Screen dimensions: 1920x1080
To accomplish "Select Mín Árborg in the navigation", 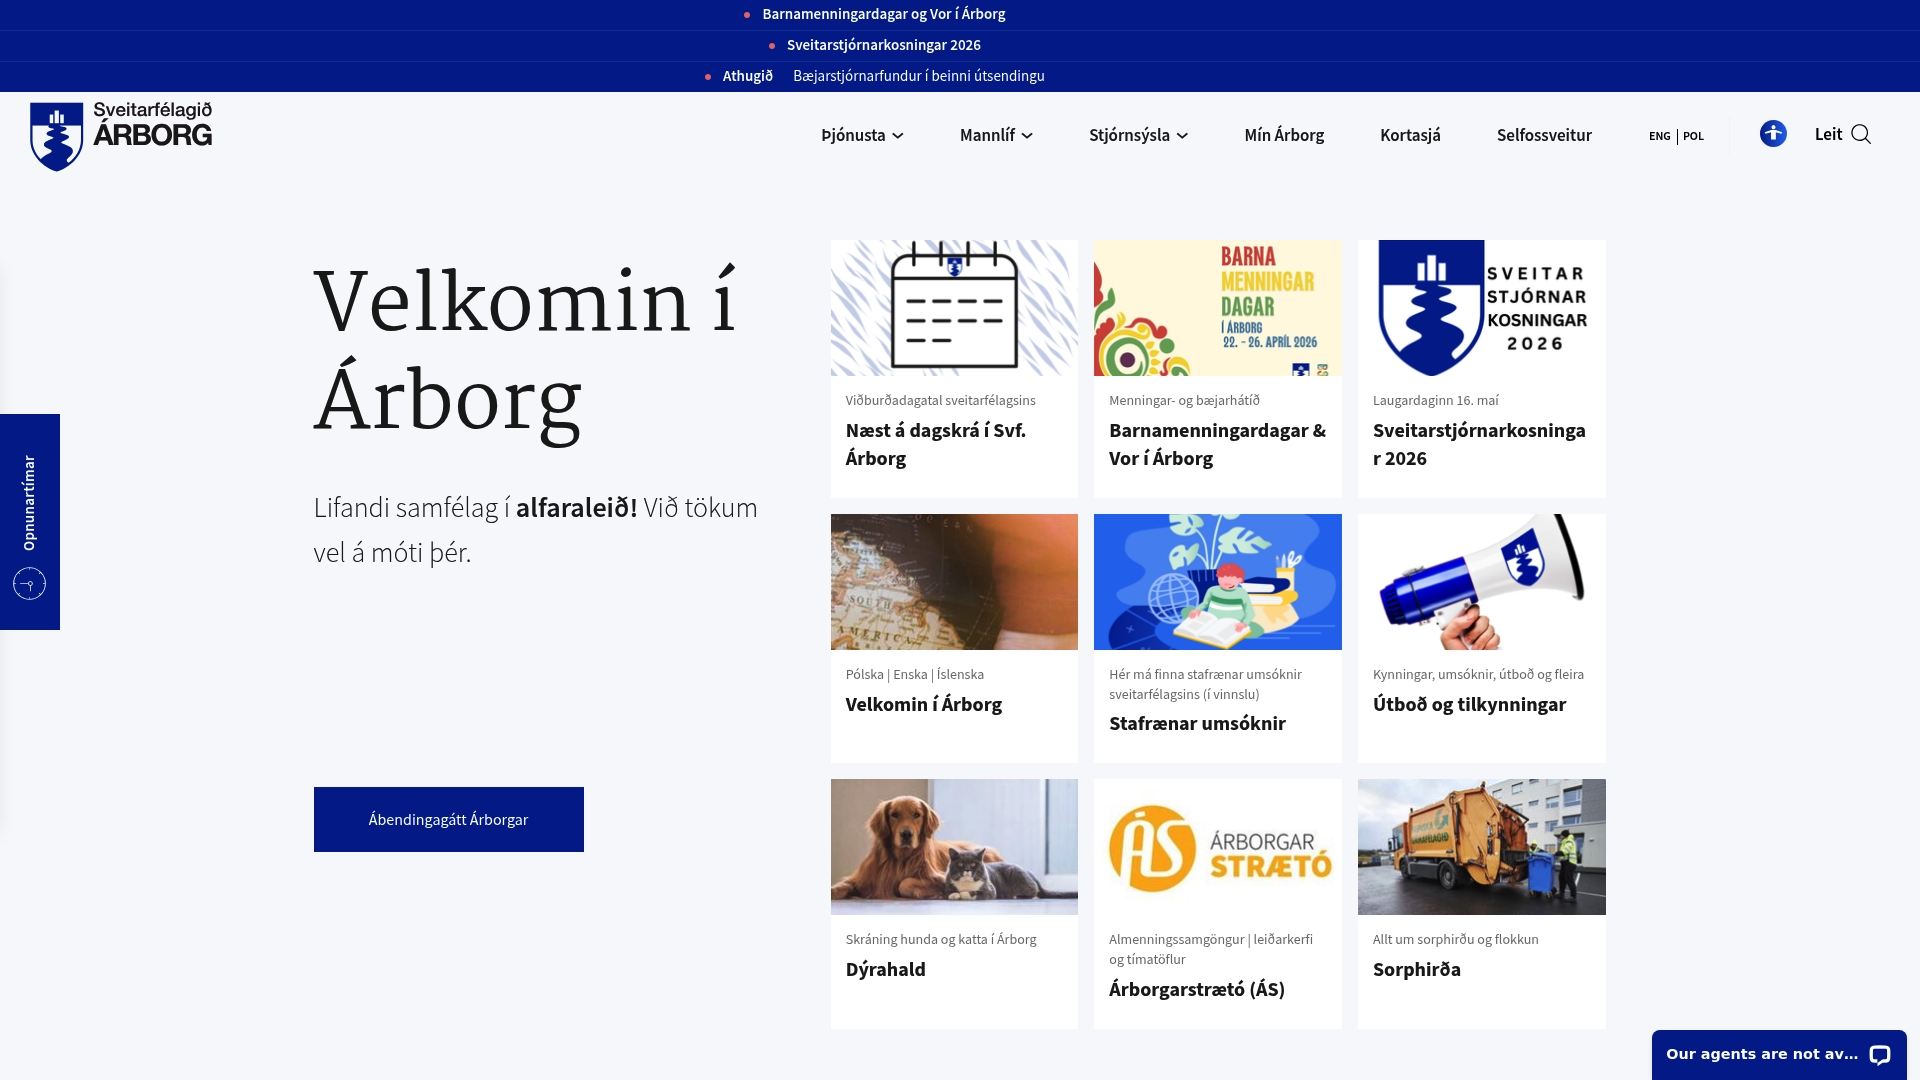I will pyautogui.click(x=1284, y=135).
